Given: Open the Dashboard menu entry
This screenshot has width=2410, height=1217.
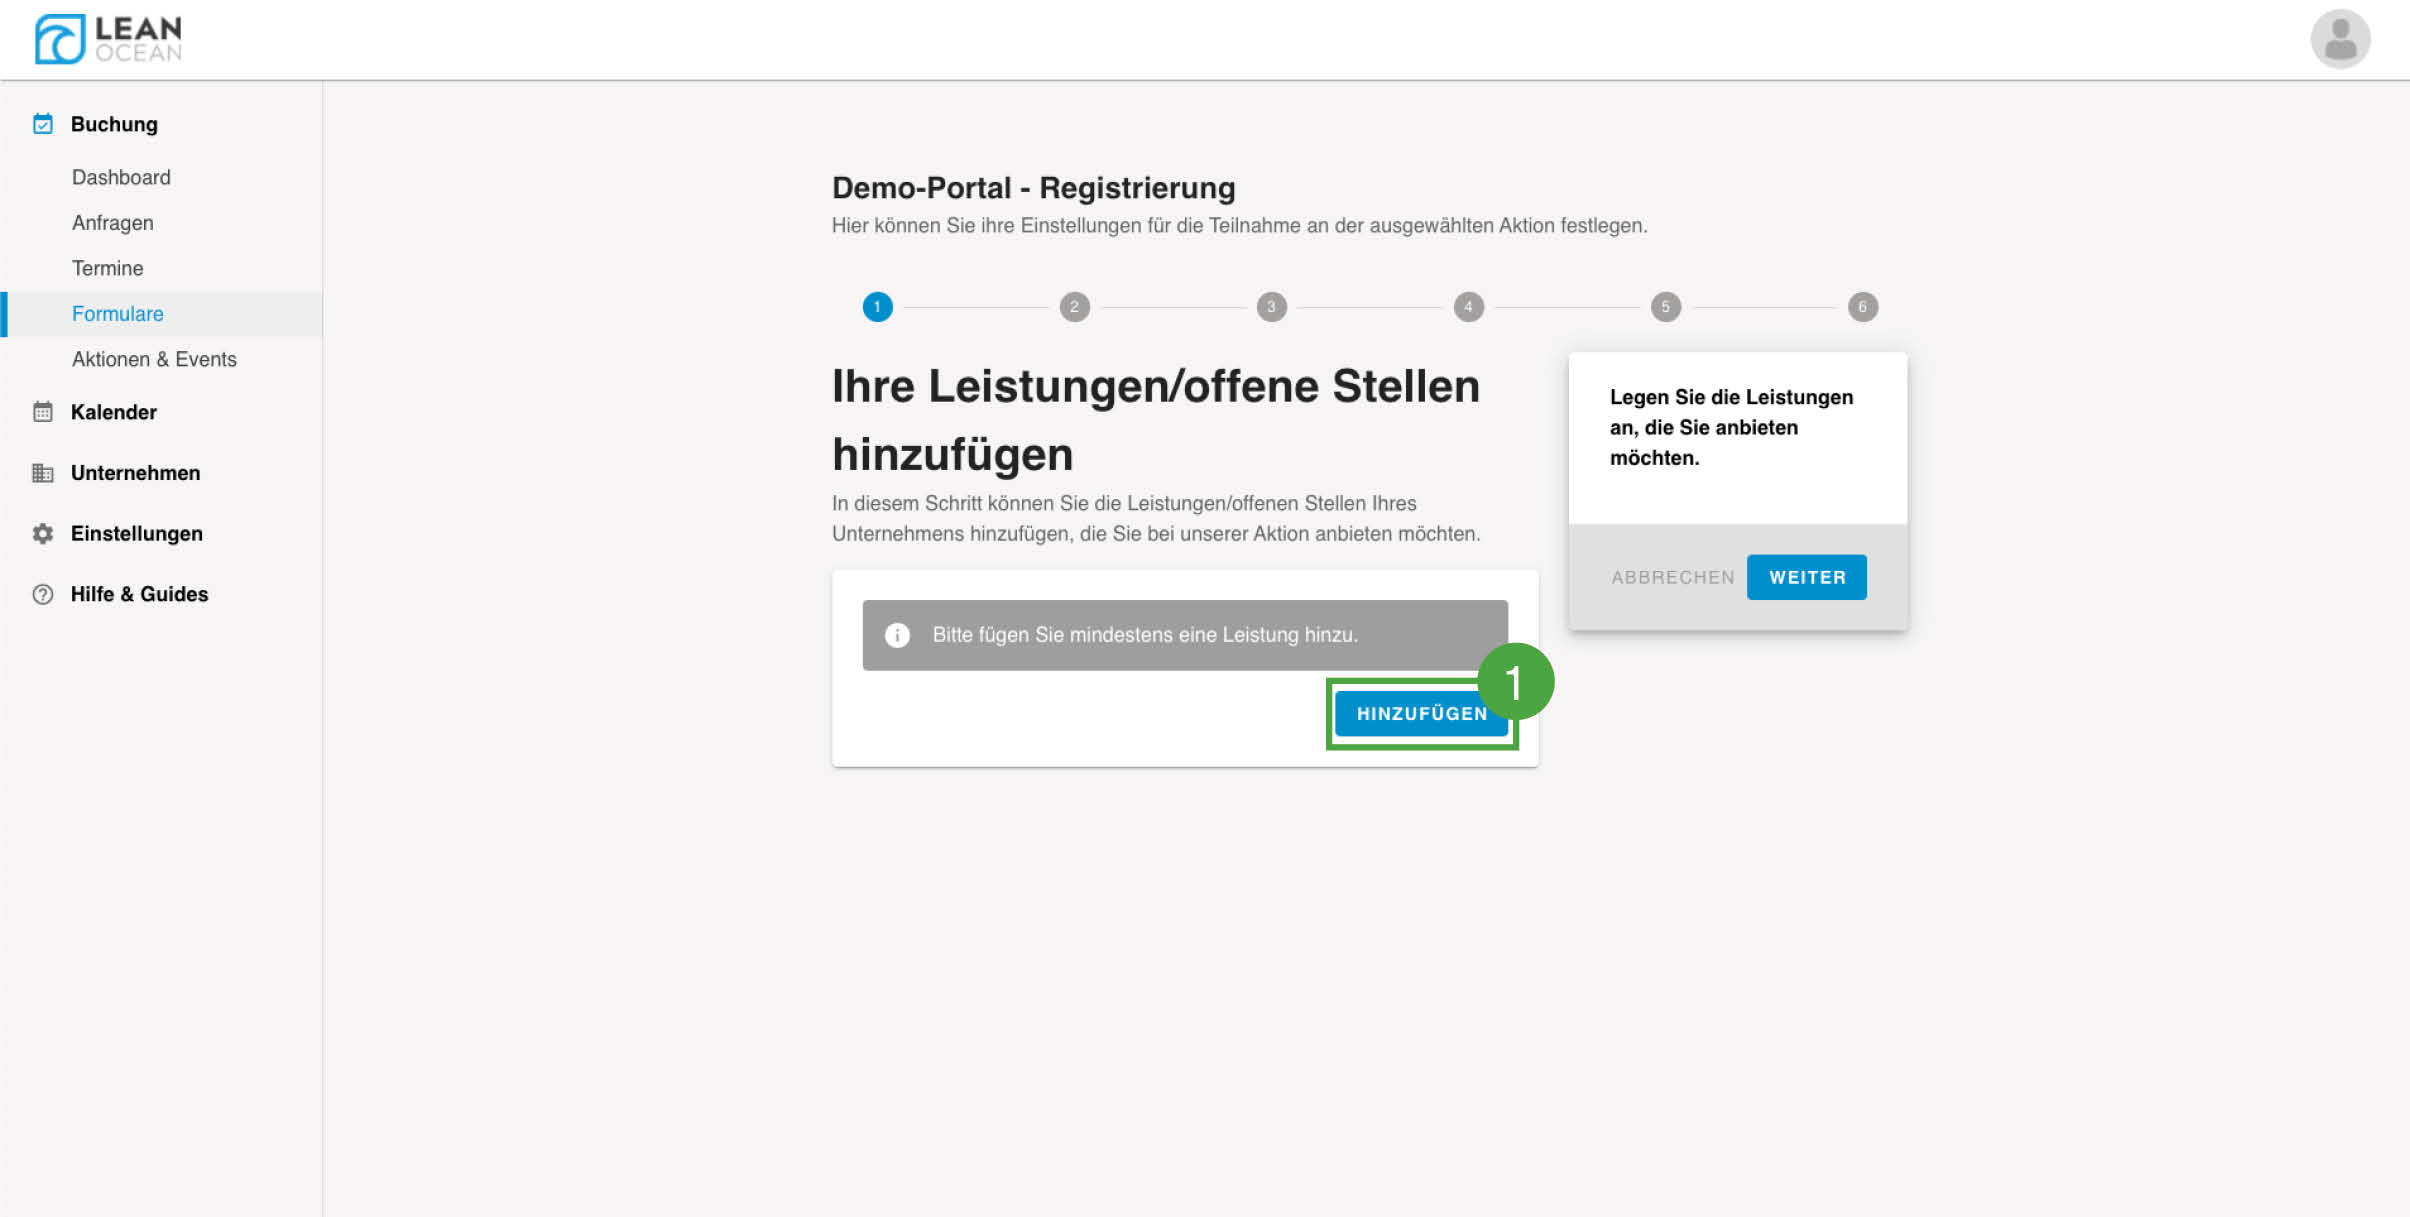Looking at the screenshot, I should point(121,177).
